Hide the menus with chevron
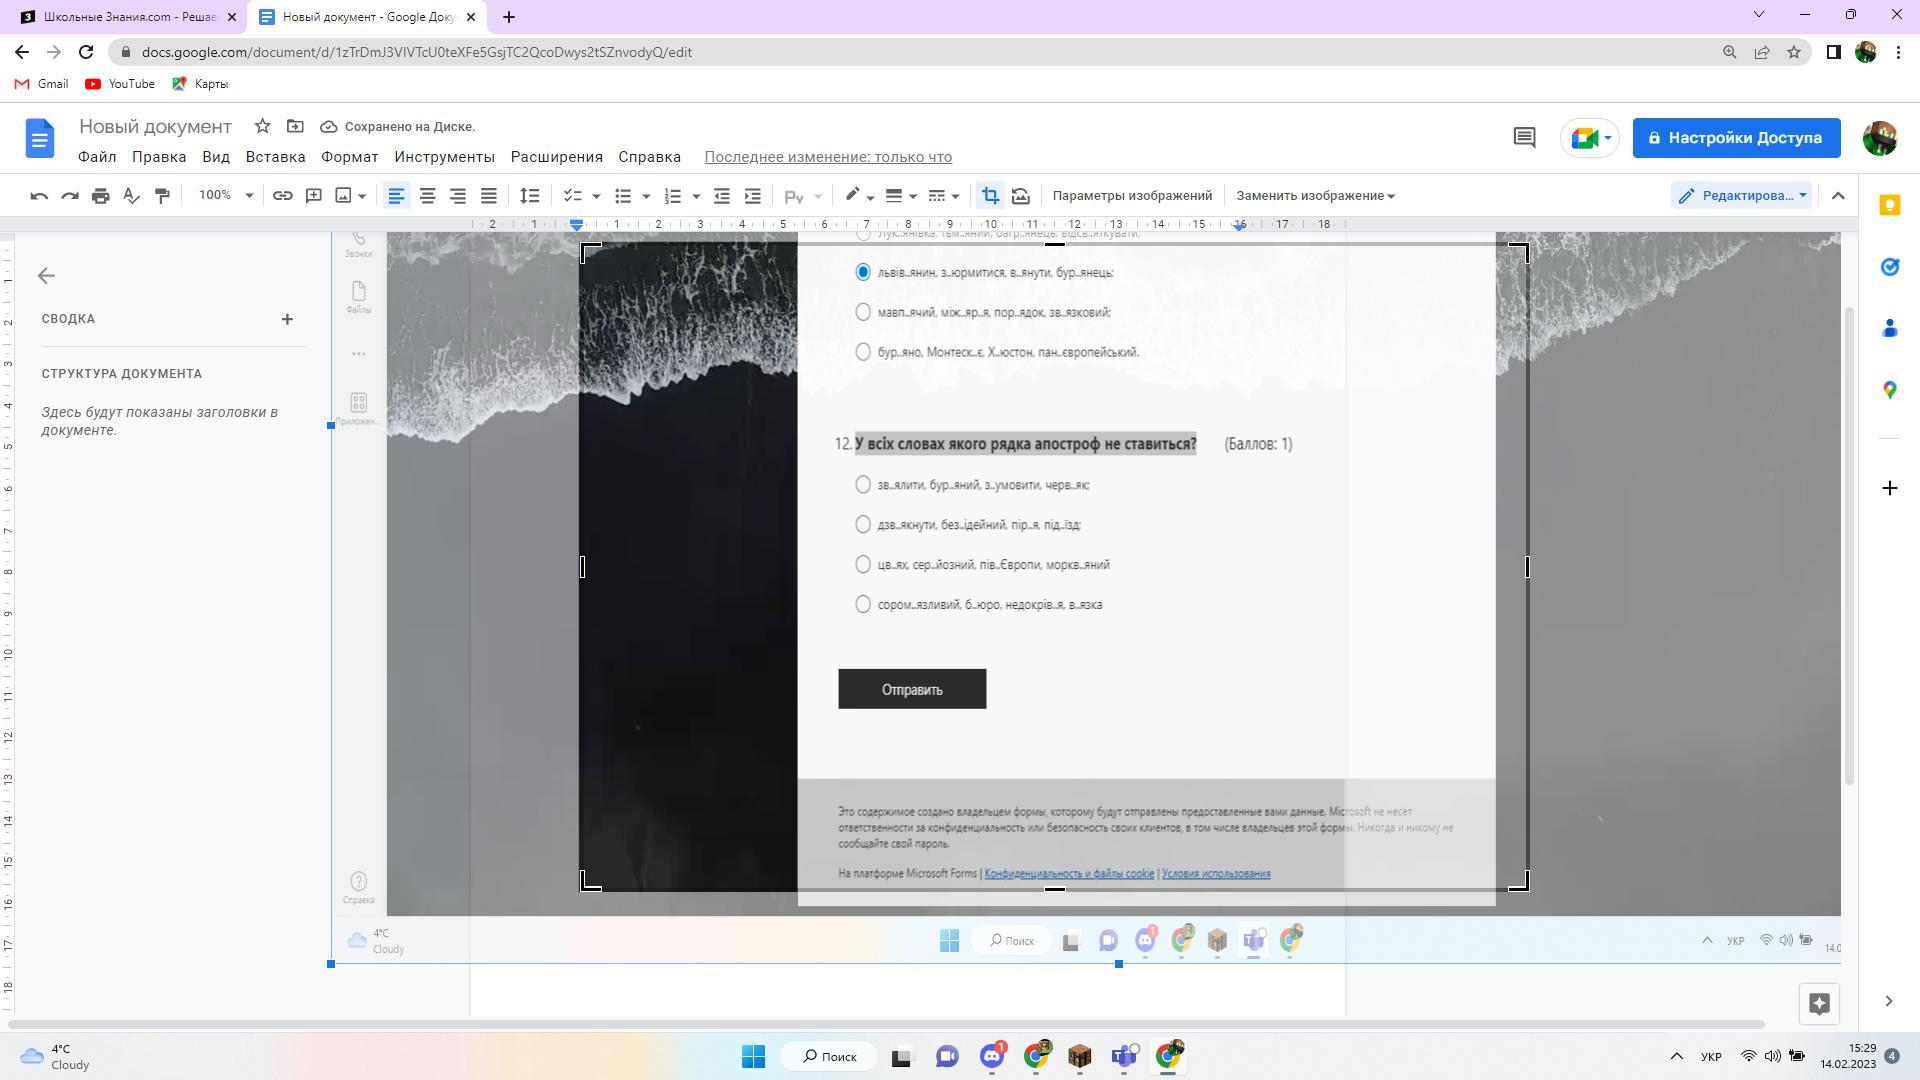 point(1838,196)
